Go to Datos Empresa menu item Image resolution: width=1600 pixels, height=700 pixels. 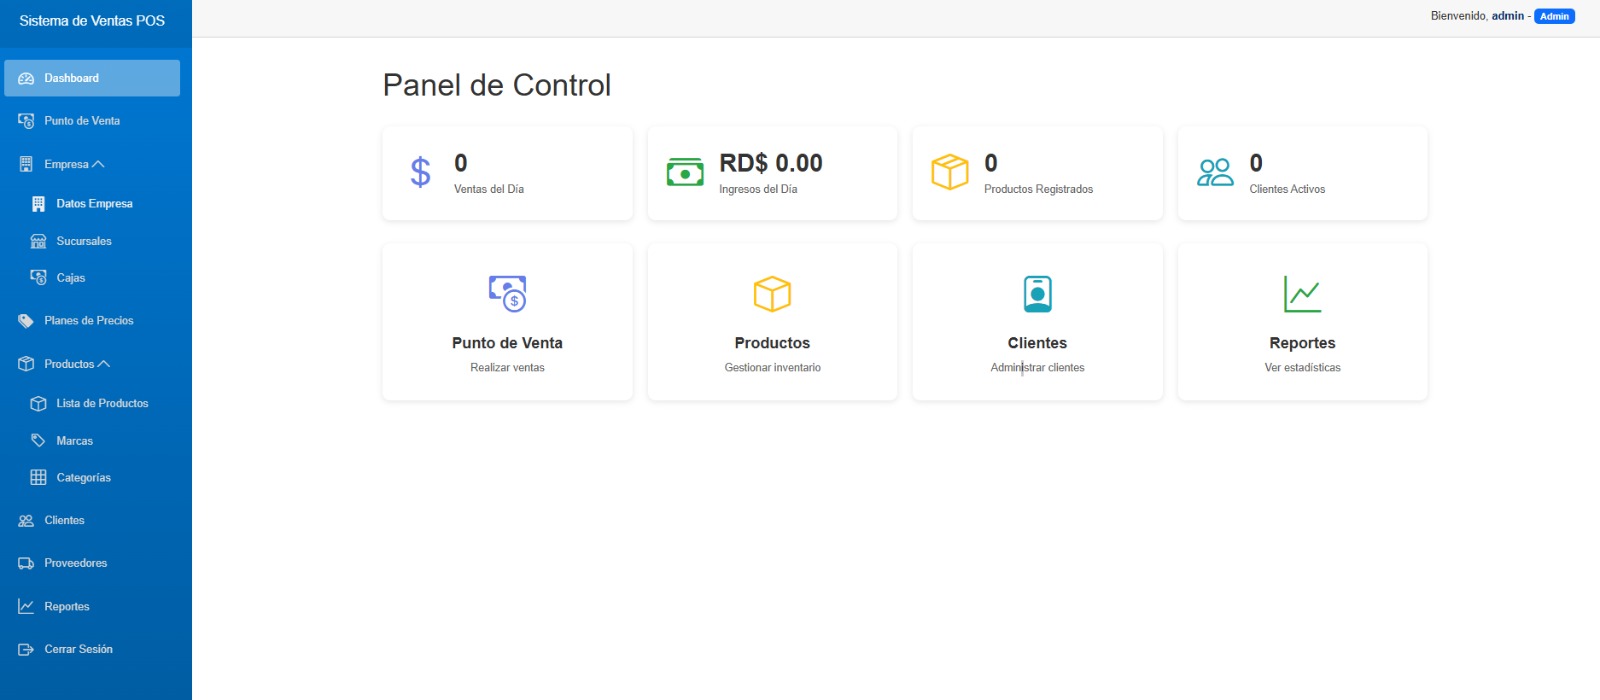click(94, 204)
